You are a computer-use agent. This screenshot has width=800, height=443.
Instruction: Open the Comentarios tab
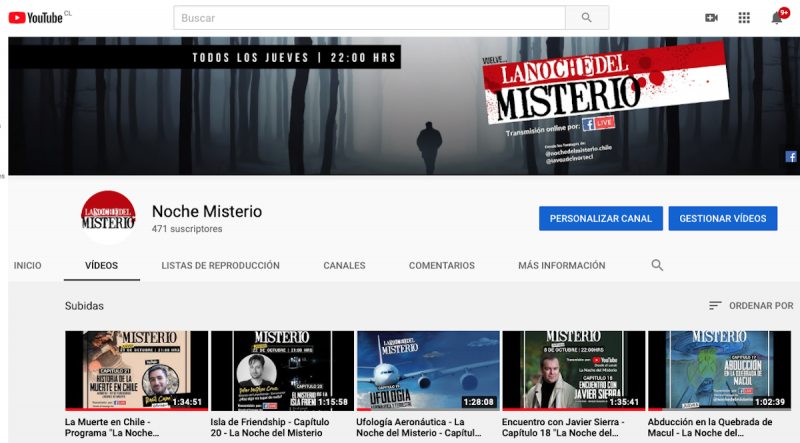pyautogui.click(x=442, y=265)
